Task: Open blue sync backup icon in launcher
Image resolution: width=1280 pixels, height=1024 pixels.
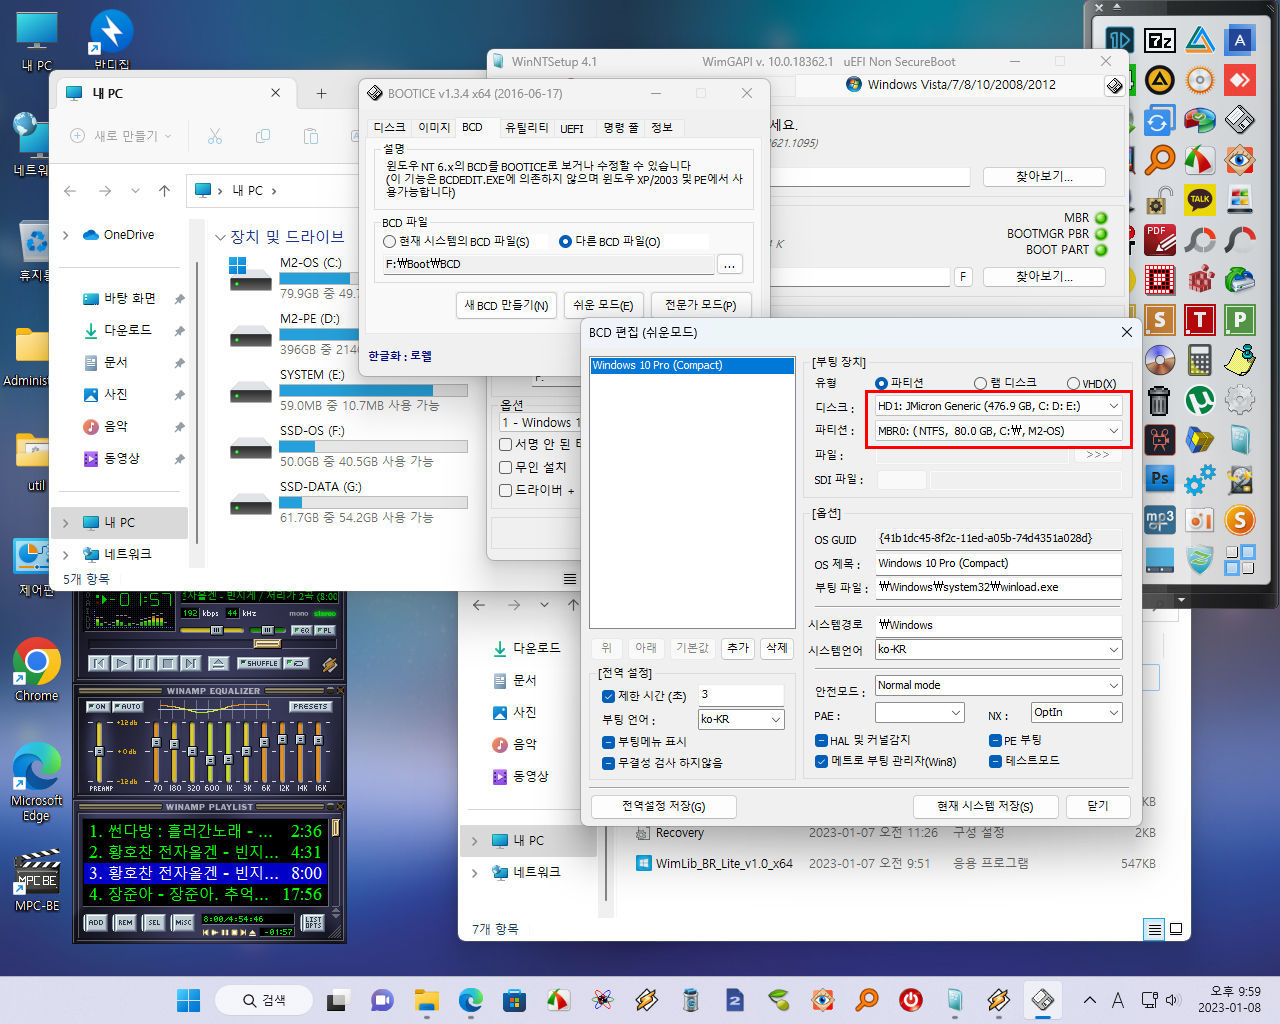Action: [1159, 121]
